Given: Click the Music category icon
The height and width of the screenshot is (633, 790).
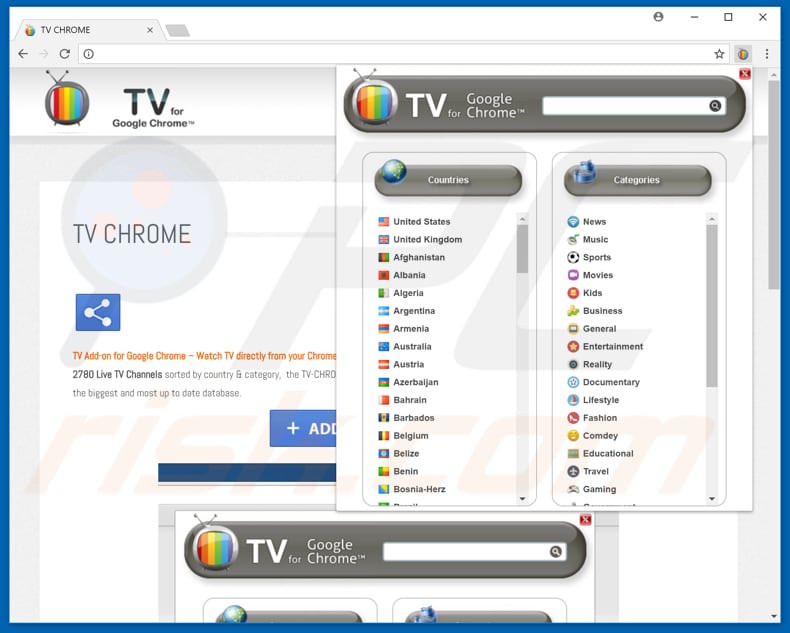Looking at the screenshot, I should tap(573, 239).
